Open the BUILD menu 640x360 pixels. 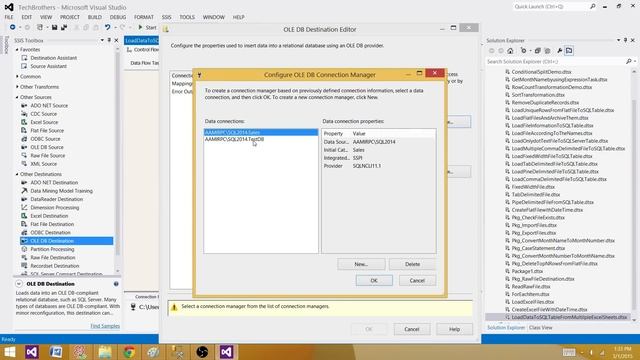click(95, 17)
